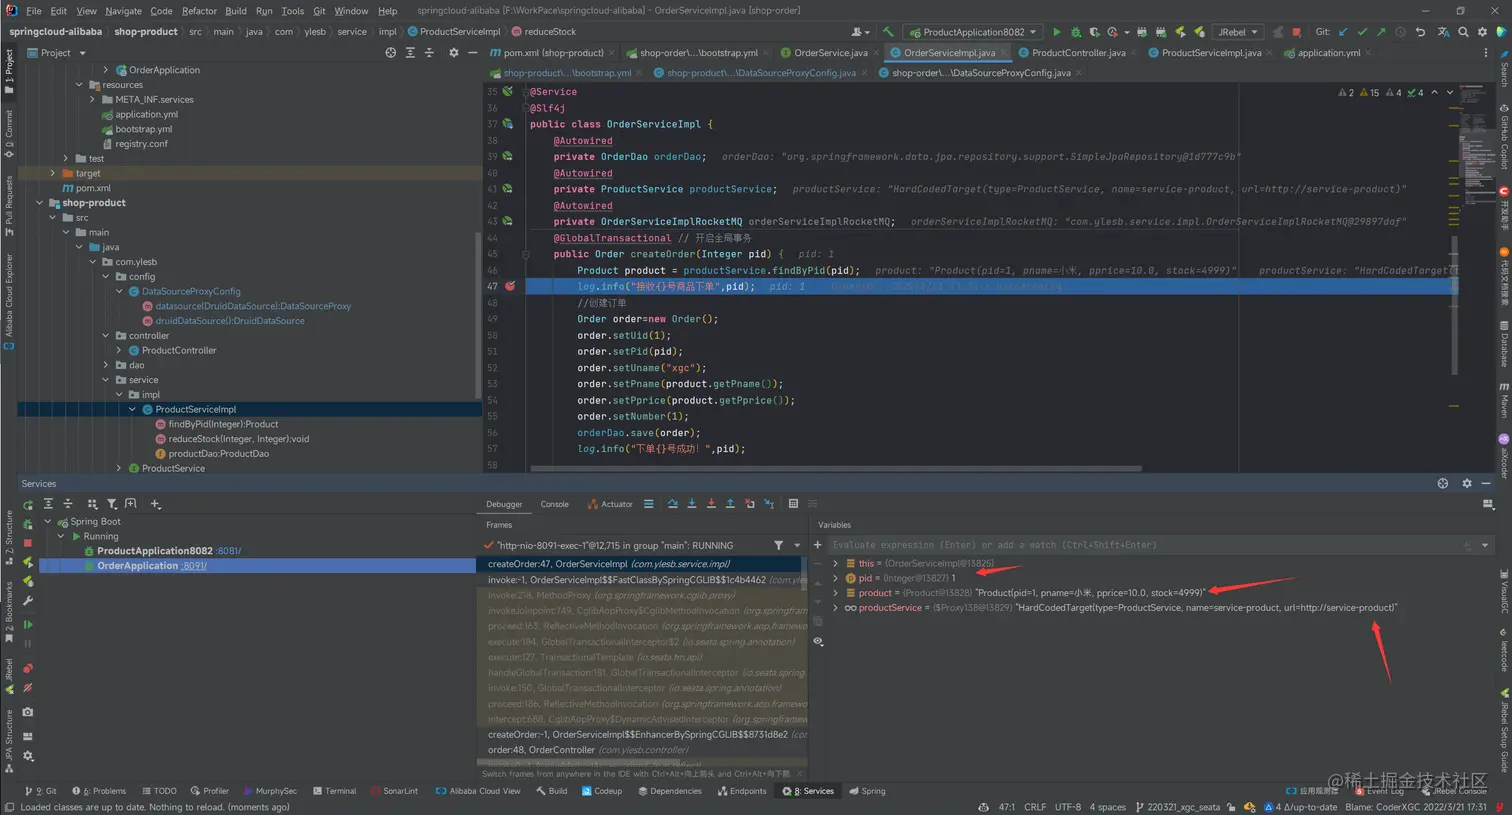This screenshot has width=1512, height=815.
Task: Build project with the hammer icon
Action: tap(888, 32)
